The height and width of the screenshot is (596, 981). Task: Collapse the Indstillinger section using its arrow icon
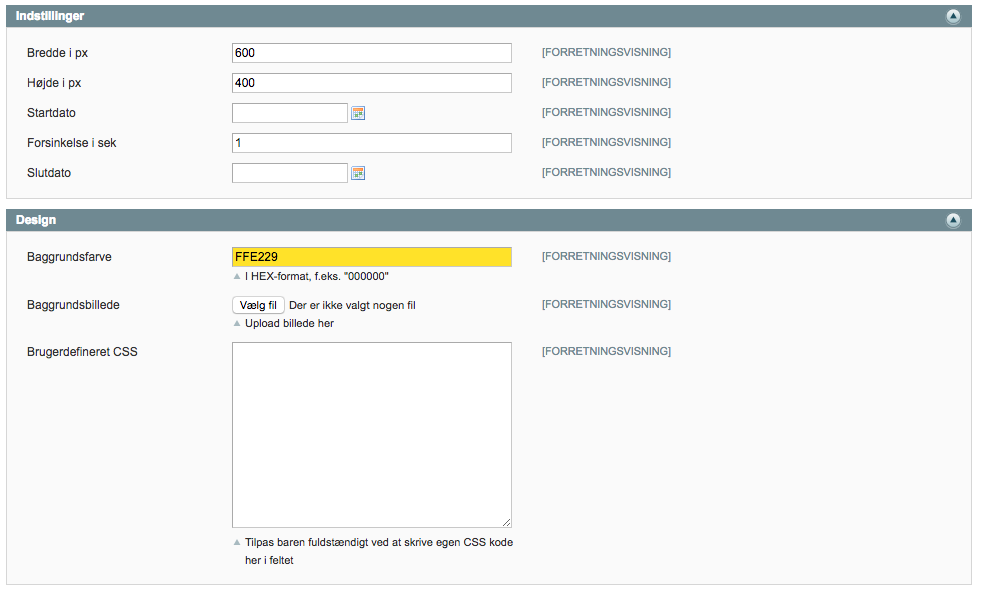coord(953,16)
